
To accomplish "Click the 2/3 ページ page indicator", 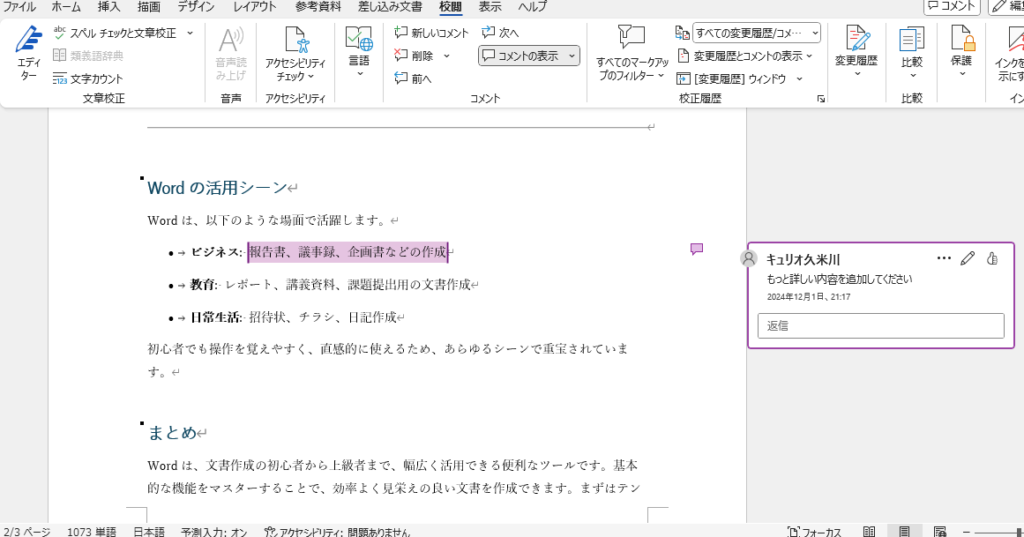I will [27, 532].
